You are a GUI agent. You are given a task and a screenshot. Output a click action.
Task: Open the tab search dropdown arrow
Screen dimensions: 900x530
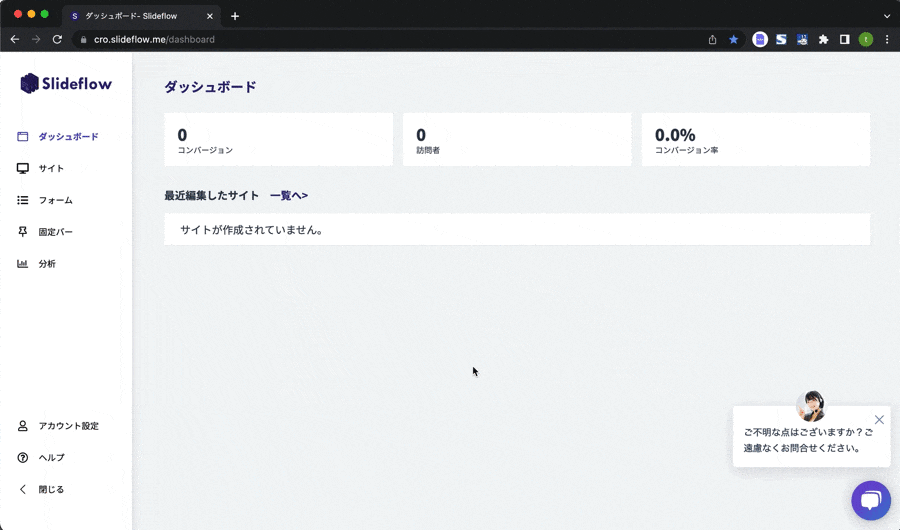[x=887, y=16]
